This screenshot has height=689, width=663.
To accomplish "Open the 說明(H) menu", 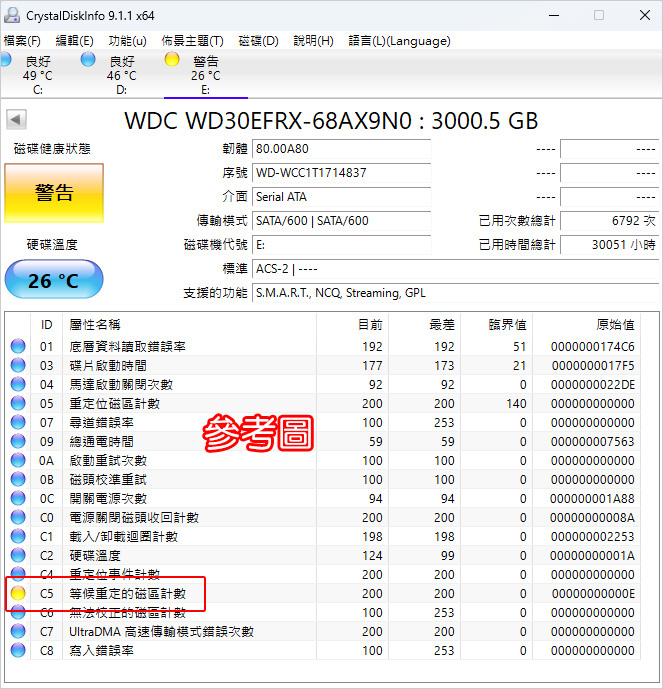I will point(313,41).
